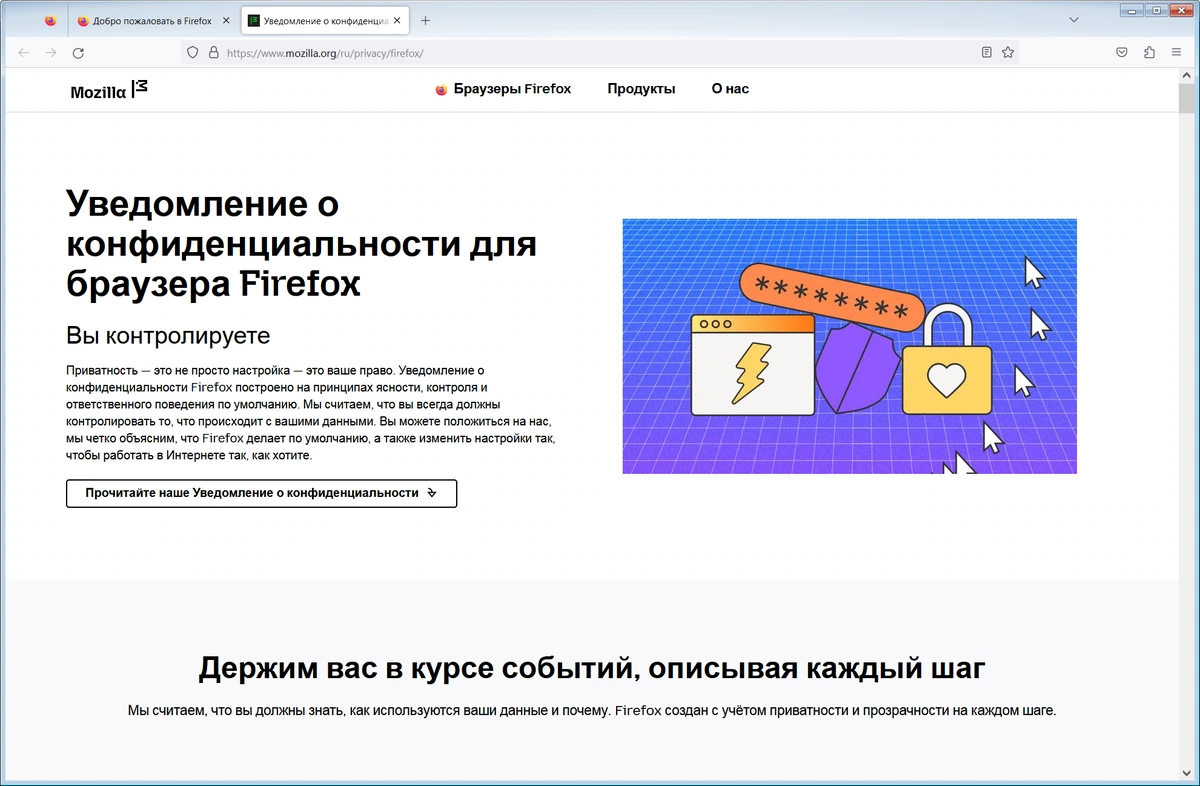
Task: Switch to 'Добро пожаловать в Firefox' tab
Action: [154, 20]
